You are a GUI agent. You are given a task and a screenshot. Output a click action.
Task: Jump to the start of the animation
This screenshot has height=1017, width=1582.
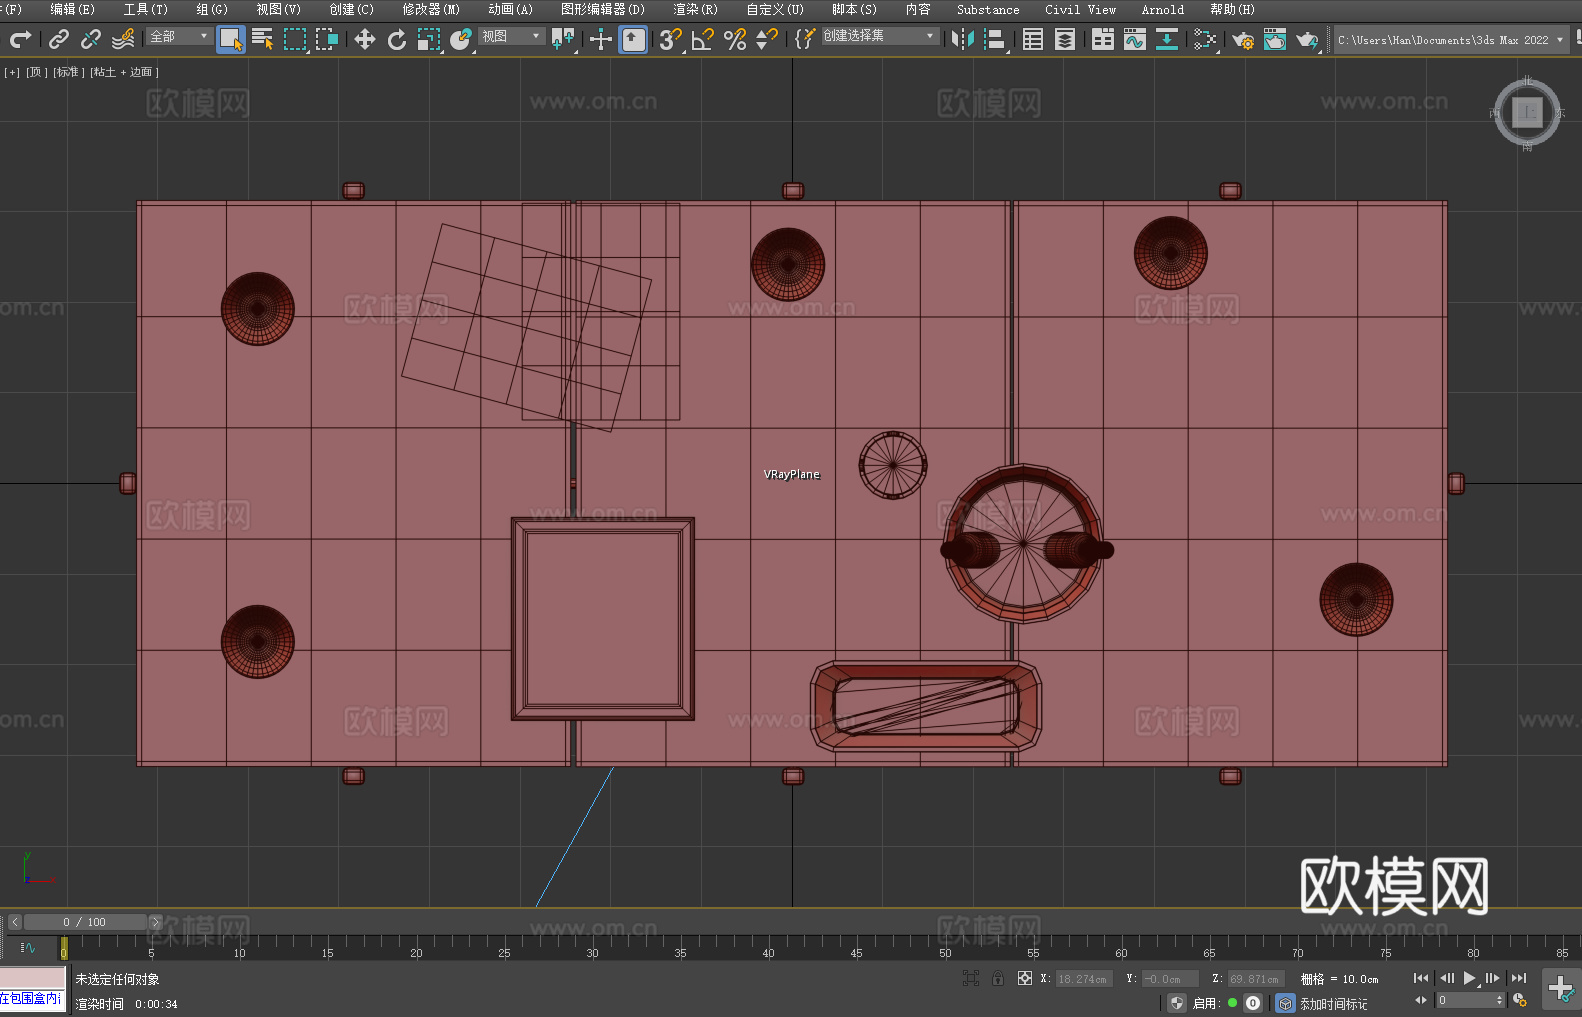pyautogui.click(x=1421, y=978)
